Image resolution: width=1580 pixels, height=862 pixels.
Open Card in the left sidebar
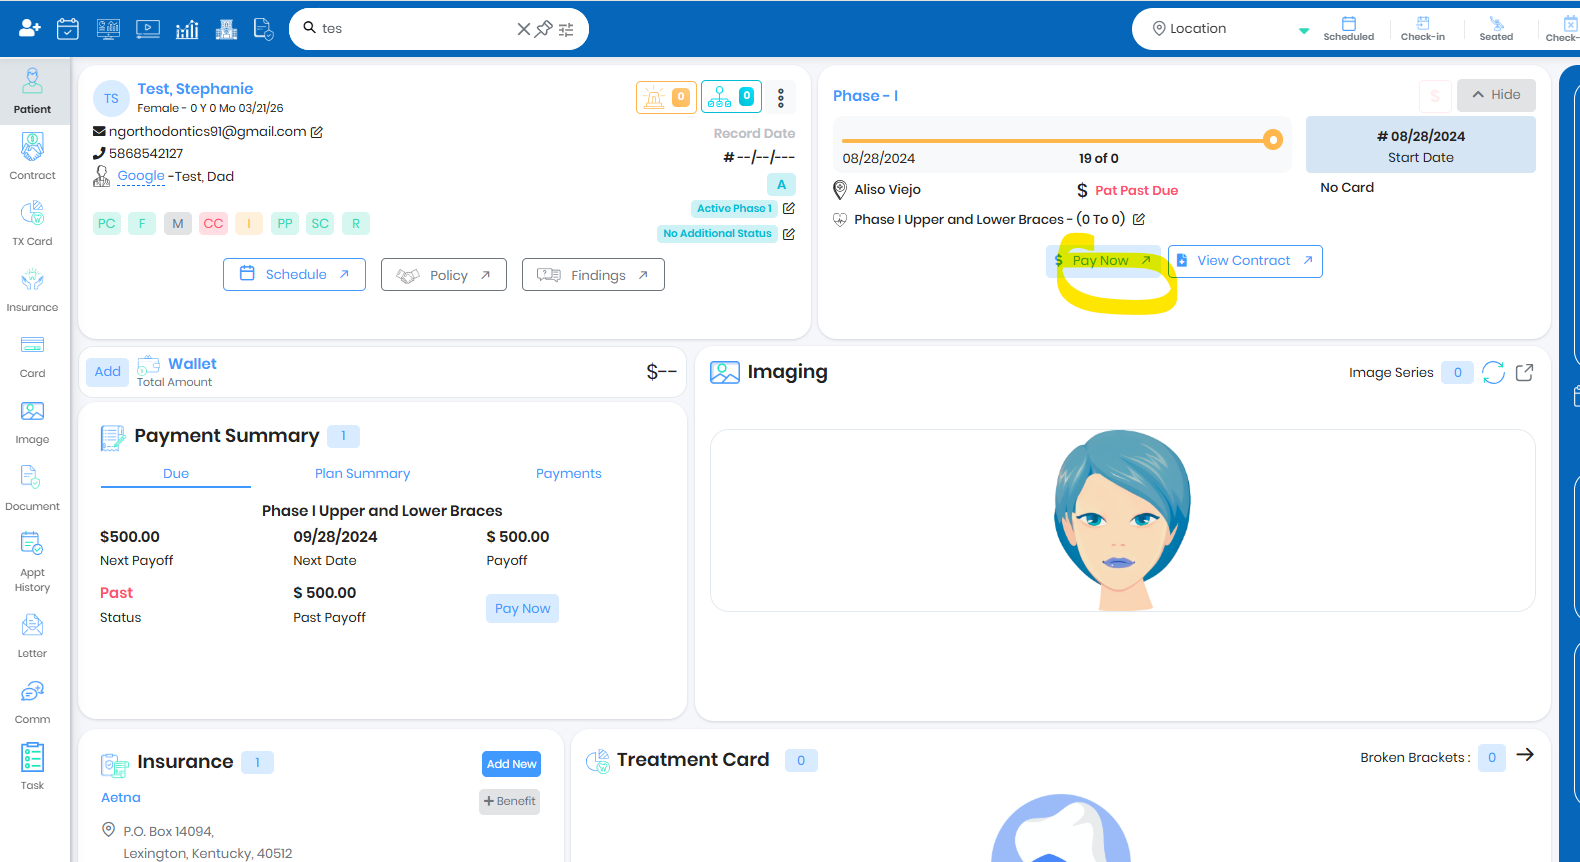[33, 355]
